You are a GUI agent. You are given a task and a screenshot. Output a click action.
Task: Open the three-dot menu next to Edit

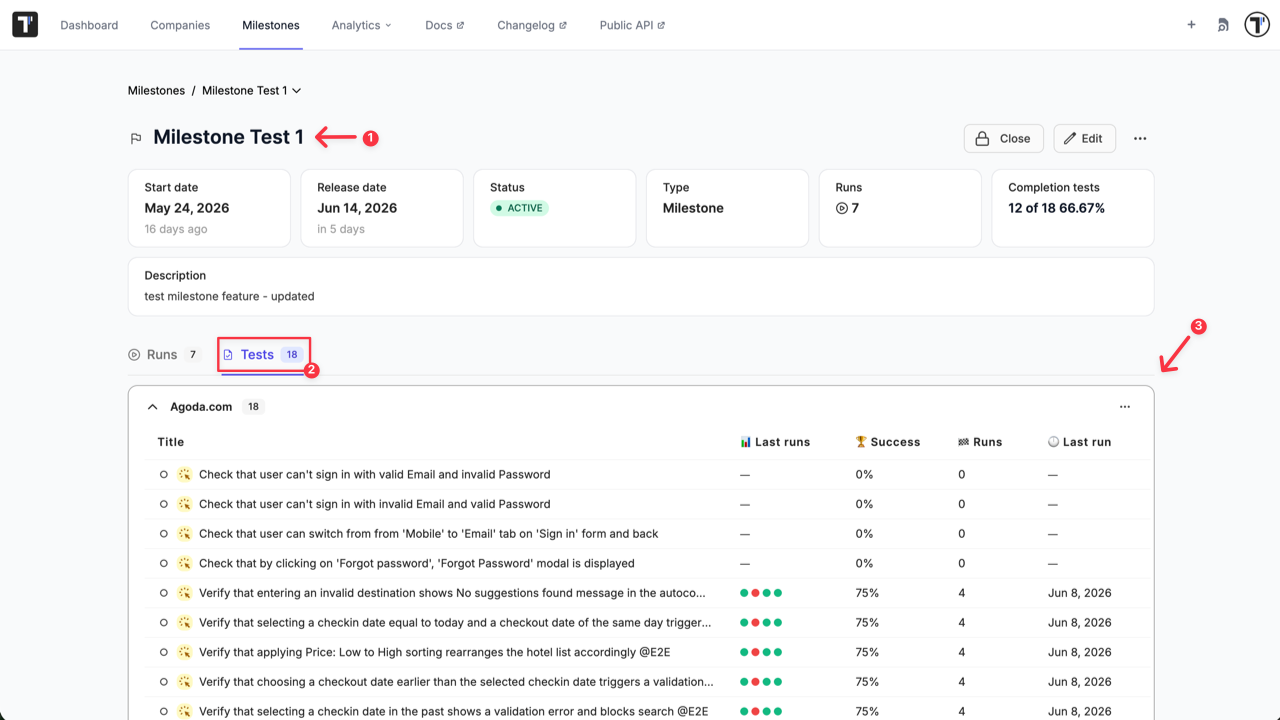pyautogui.click(x=1140, y=138)
